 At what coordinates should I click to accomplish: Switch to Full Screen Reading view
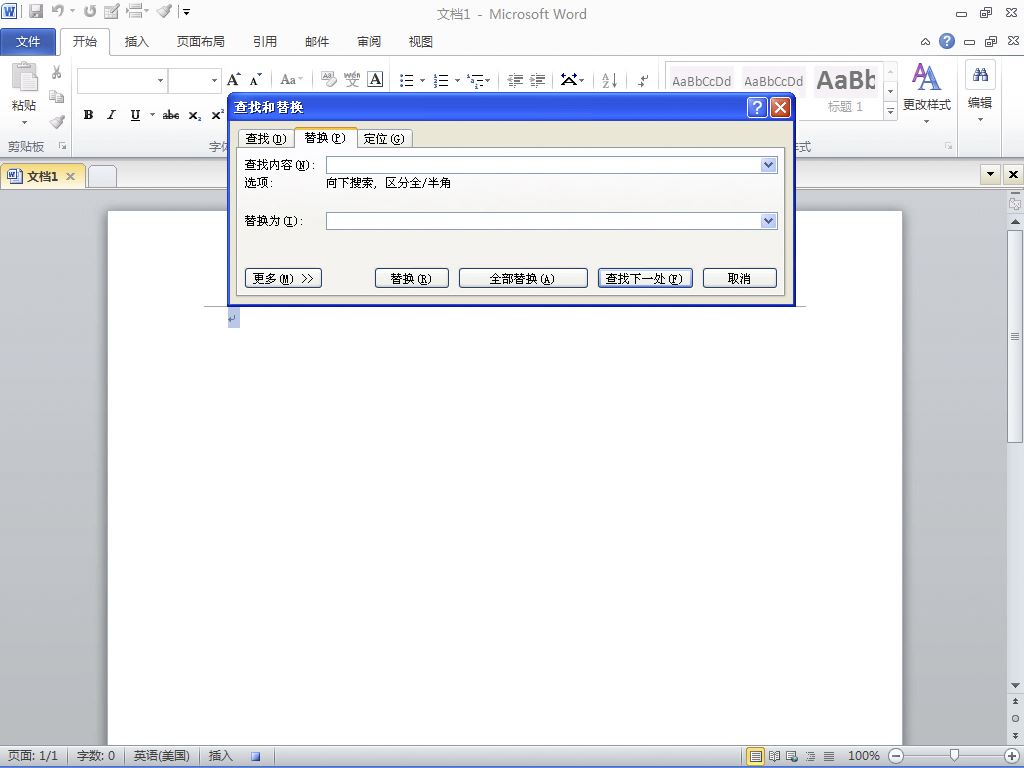pyautogui.click(x=775, y=756)
